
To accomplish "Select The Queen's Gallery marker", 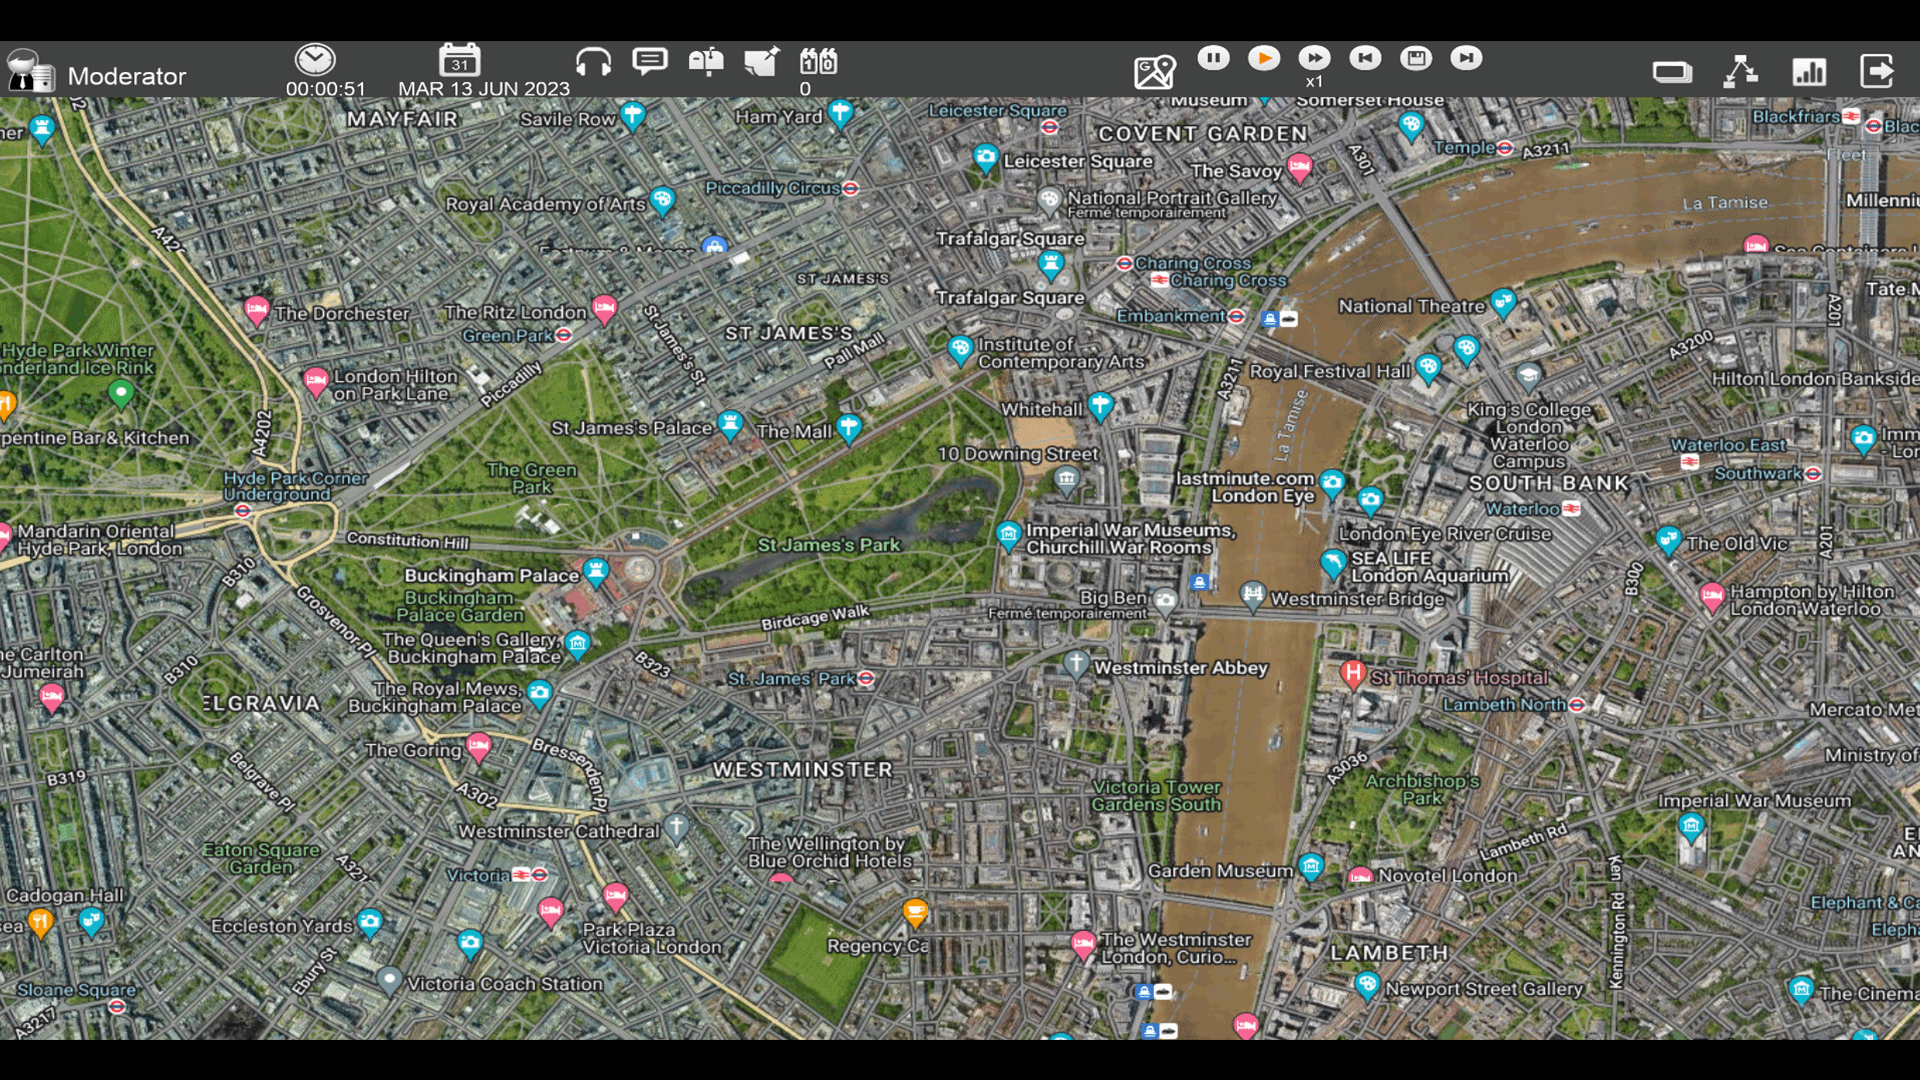I will point(577,644).
